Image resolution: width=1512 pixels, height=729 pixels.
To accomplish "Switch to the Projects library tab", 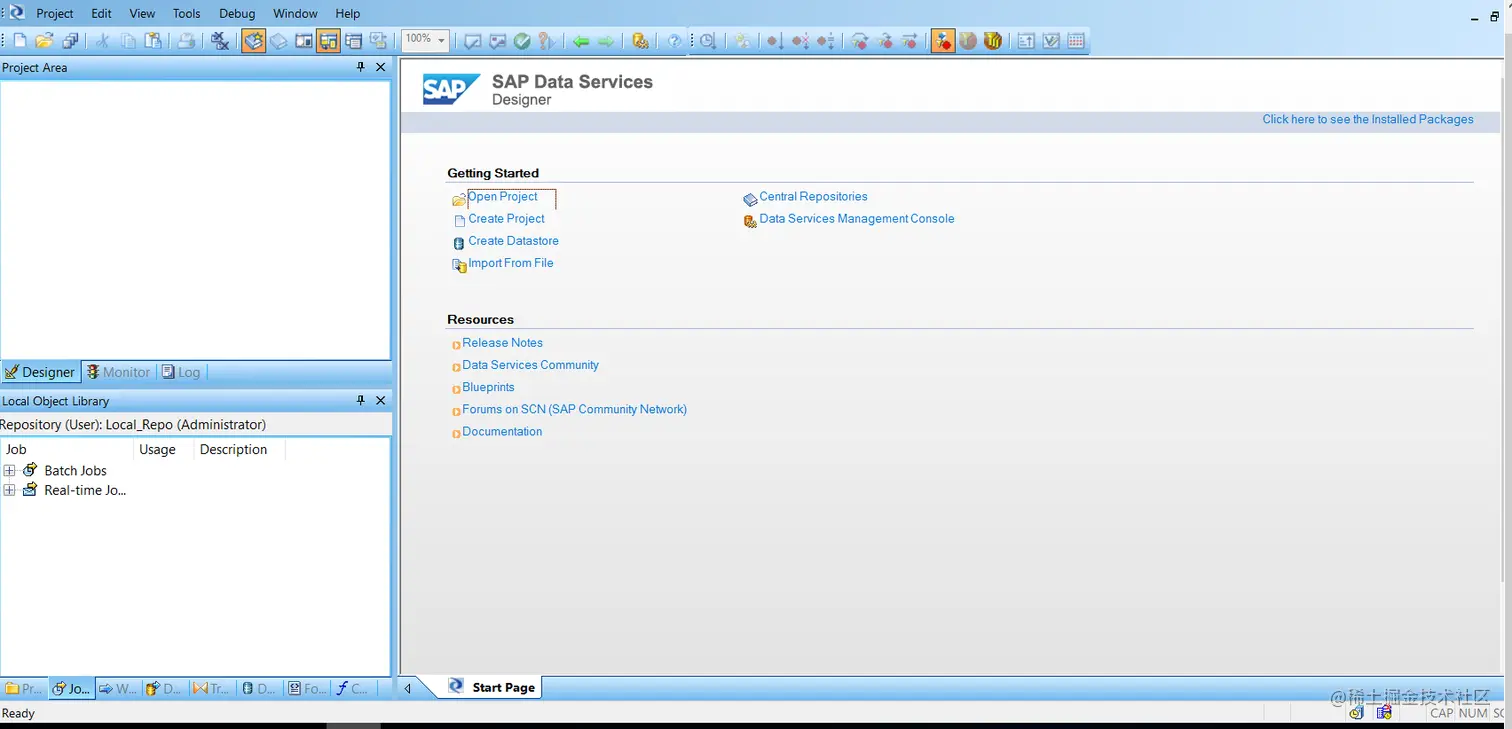I will (x=24, y=688).
